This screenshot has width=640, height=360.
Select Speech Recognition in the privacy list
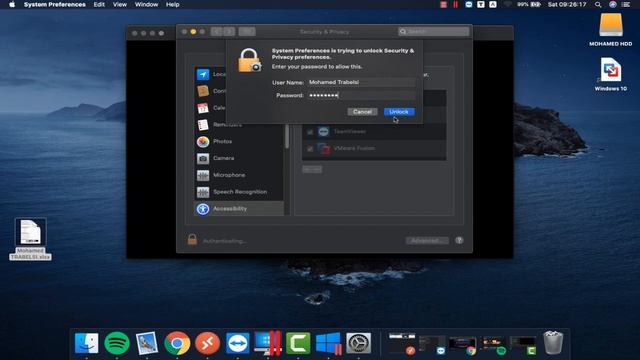click(239, 192)
